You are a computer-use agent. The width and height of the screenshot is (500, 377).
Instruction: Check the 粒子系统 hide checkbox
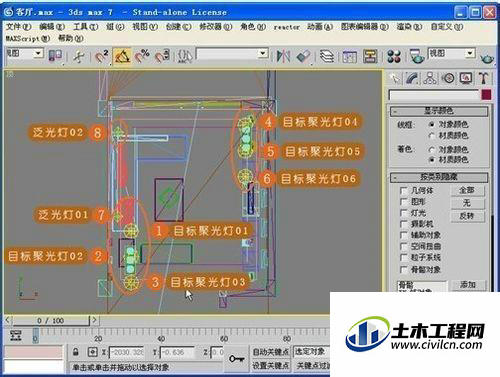click(x=404, y=258)
